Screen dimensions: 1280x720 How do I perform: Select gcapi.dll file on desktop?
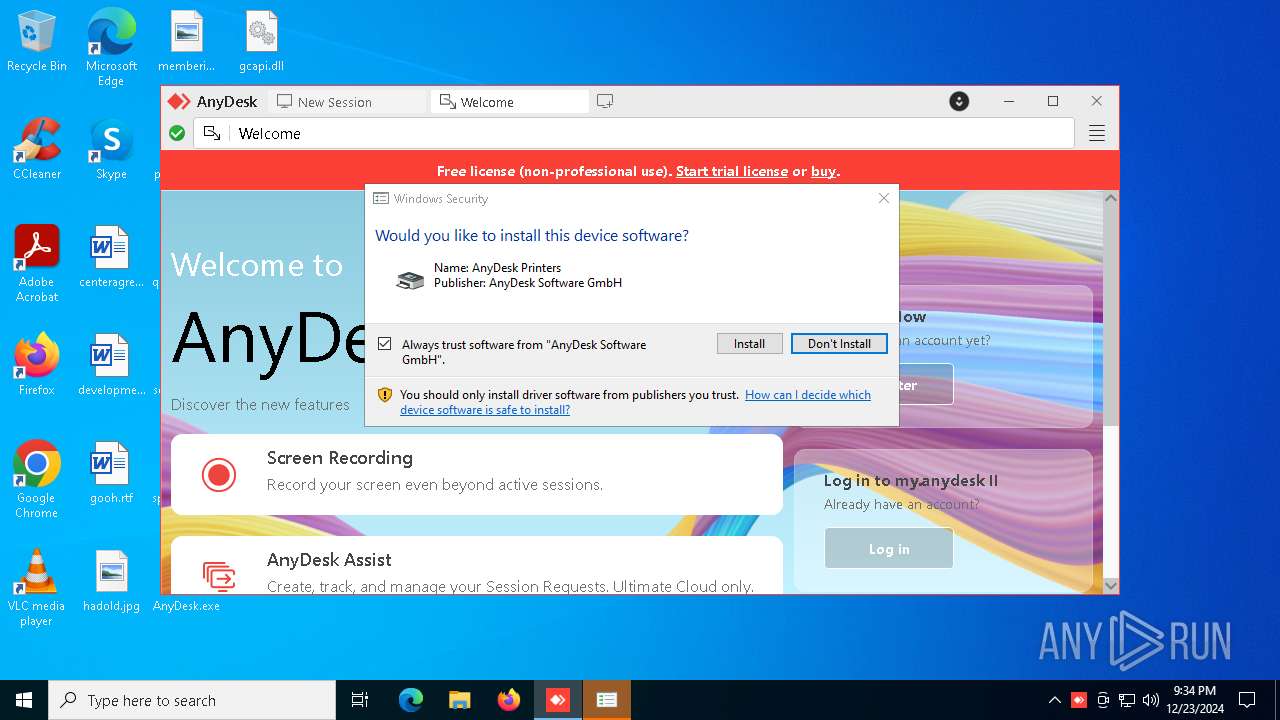[x=261, y=42]
